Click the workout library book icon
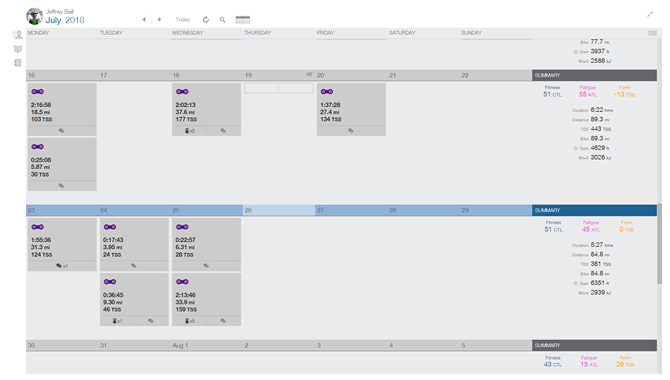This screenshot has height=380, width=670. point(18,49)
